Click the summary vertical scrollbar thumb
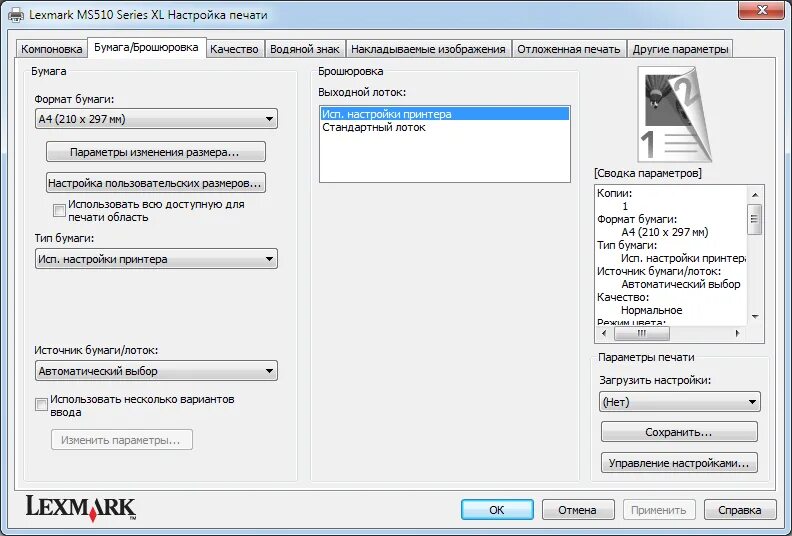 [x=755, y=219]
